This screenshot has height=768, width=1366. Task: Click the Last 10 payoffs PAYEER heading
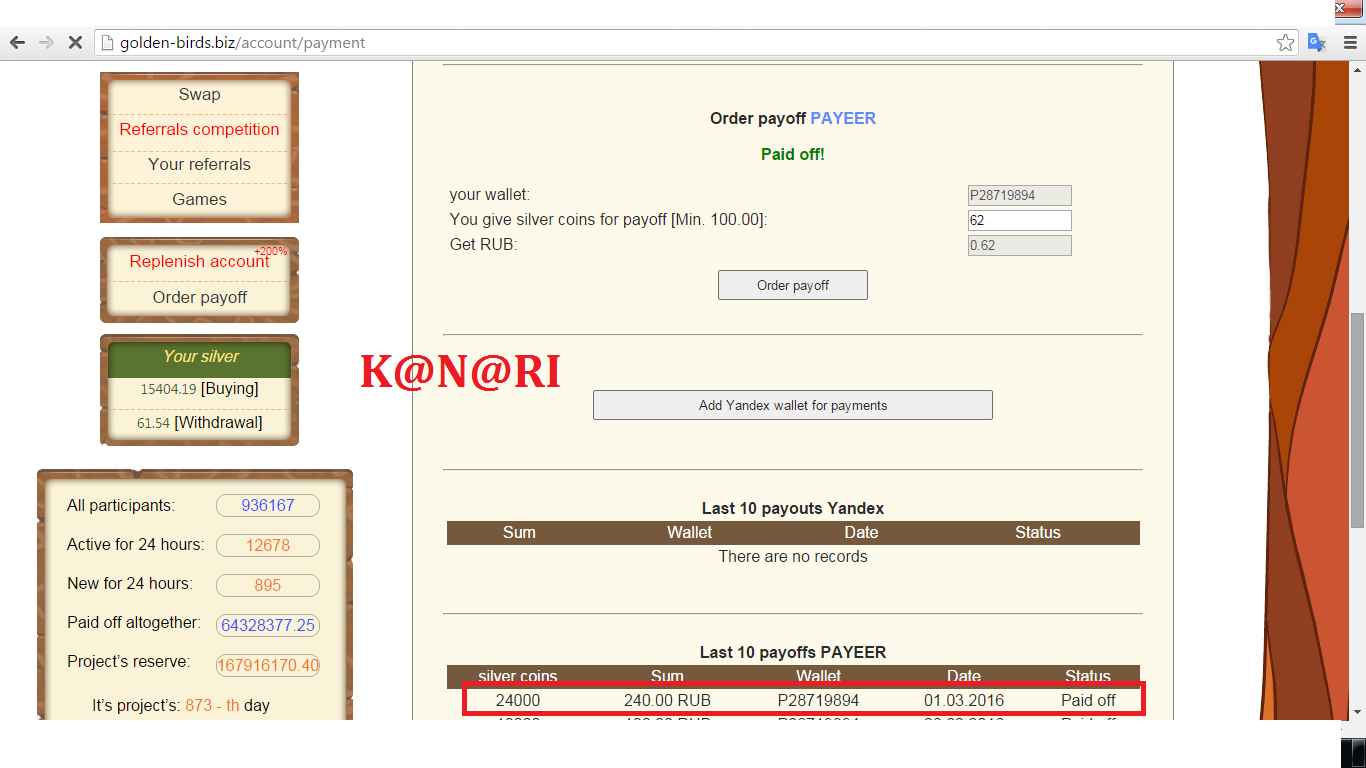(793, 652)
